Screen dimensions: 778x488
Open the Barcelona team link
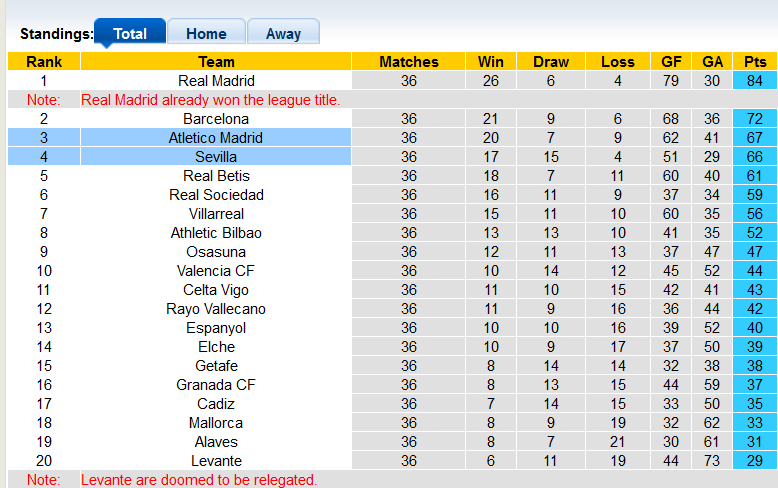[216, 119]
